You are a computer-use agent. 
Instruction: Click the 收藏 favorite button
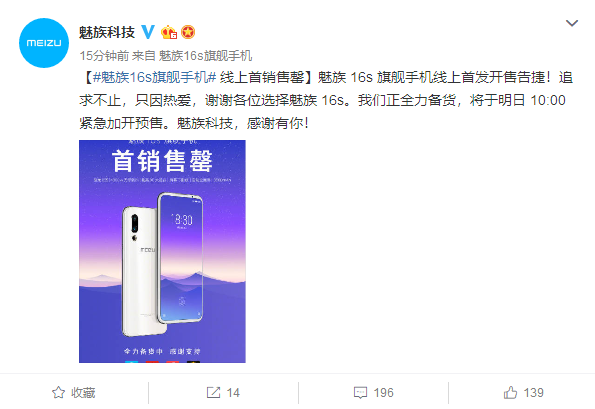click(x=74, y=392)
